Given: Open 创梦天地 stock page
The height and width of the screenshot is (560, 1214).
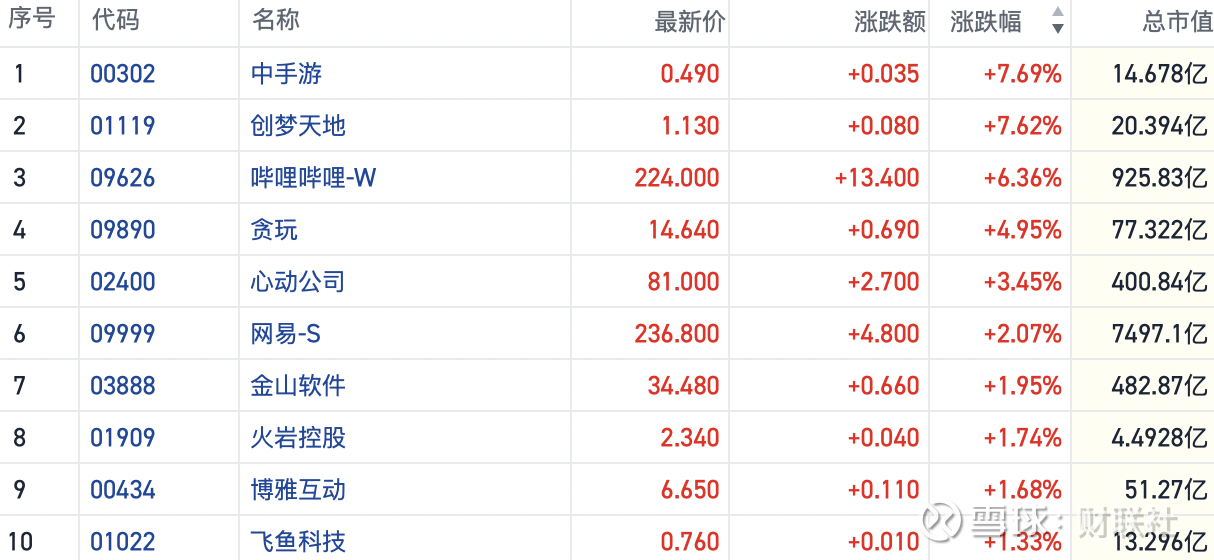Looking at the screenshot, I should coord(298,126).
